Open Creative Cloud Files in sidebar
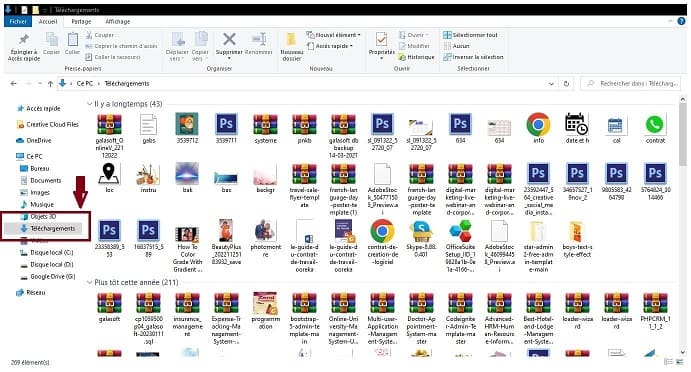The height and width of the screenshot is (372, 691). [x=48, y=125]
